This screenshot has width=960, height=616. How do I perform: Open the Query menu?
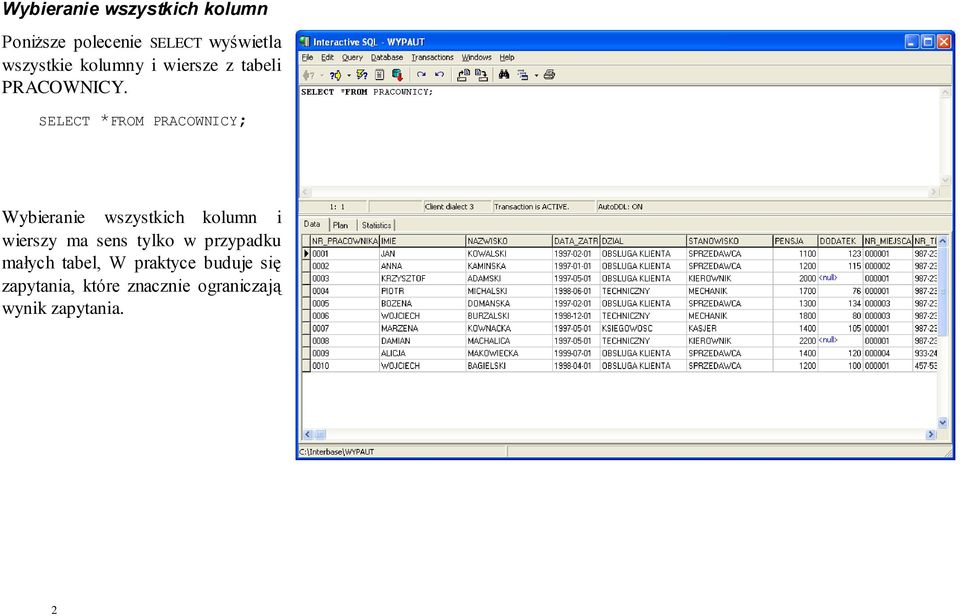click(x=352, y=58)
